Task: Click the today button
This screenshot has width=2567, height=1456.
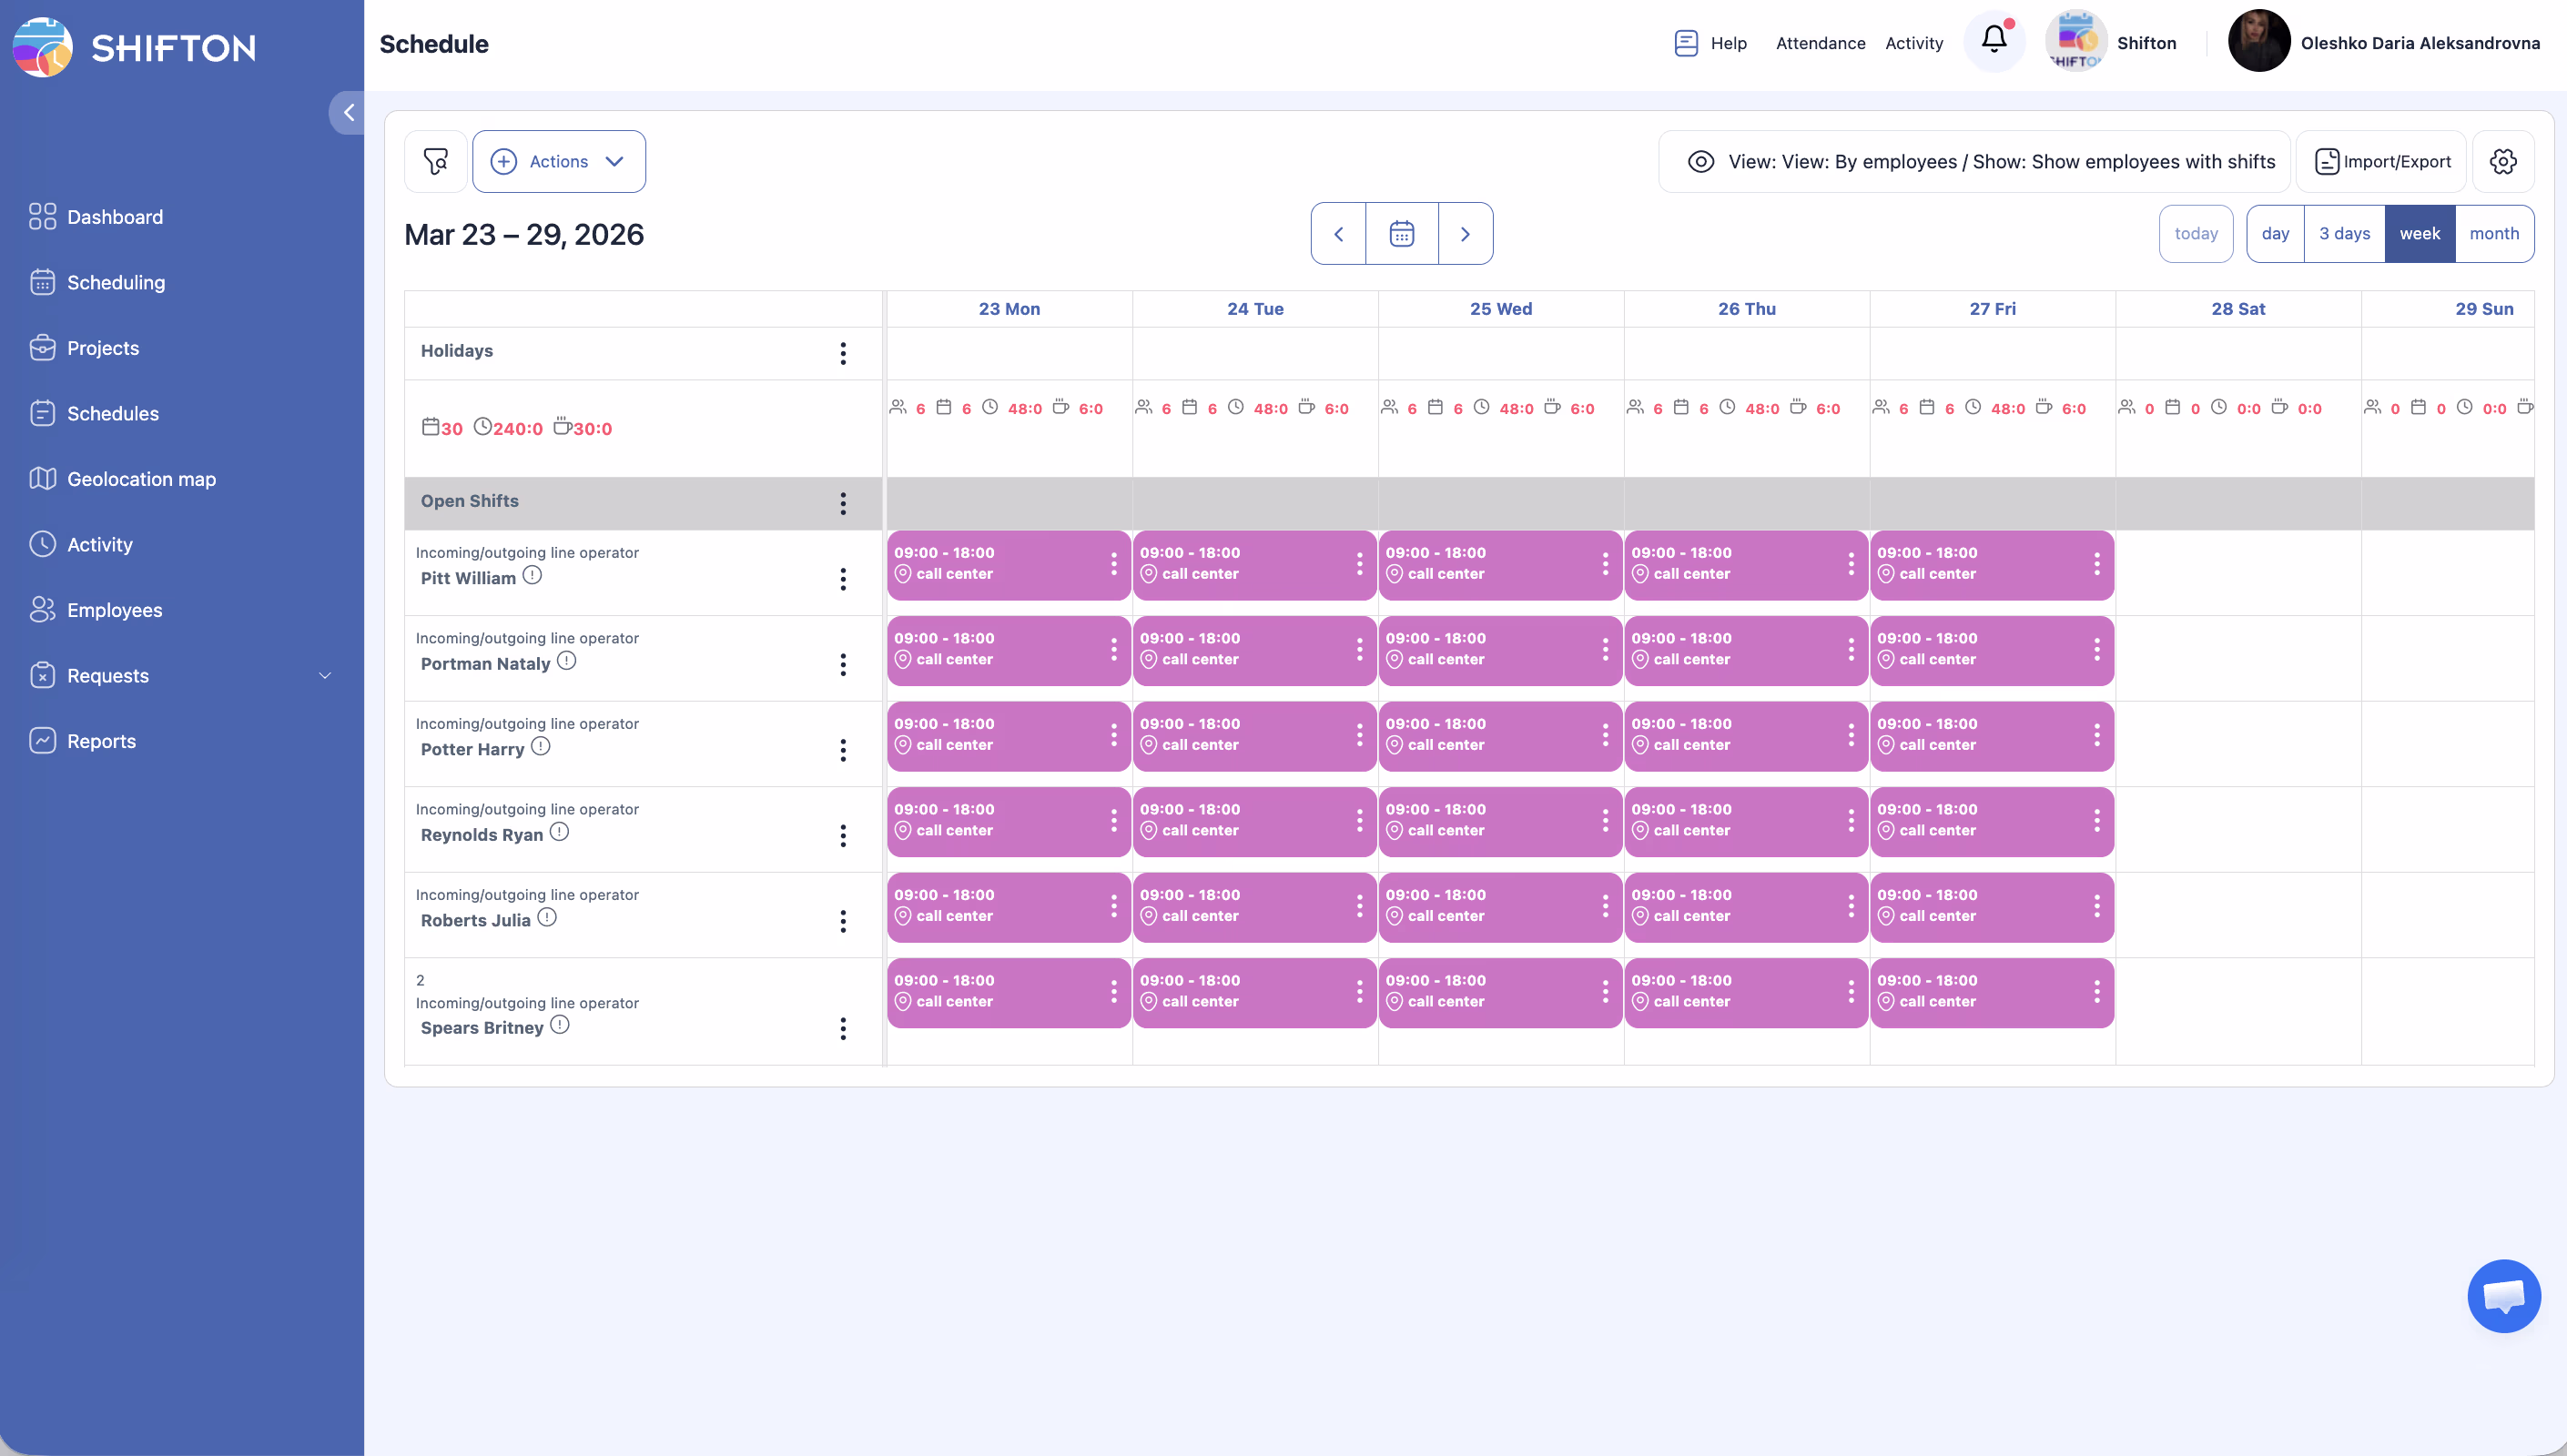Action: click(2195, 234)
